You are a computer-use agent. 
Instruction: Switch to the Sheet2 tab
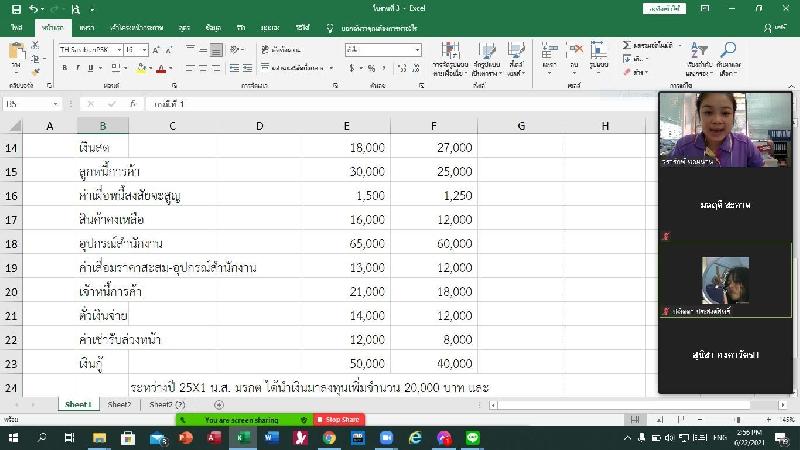coord(119,405)
